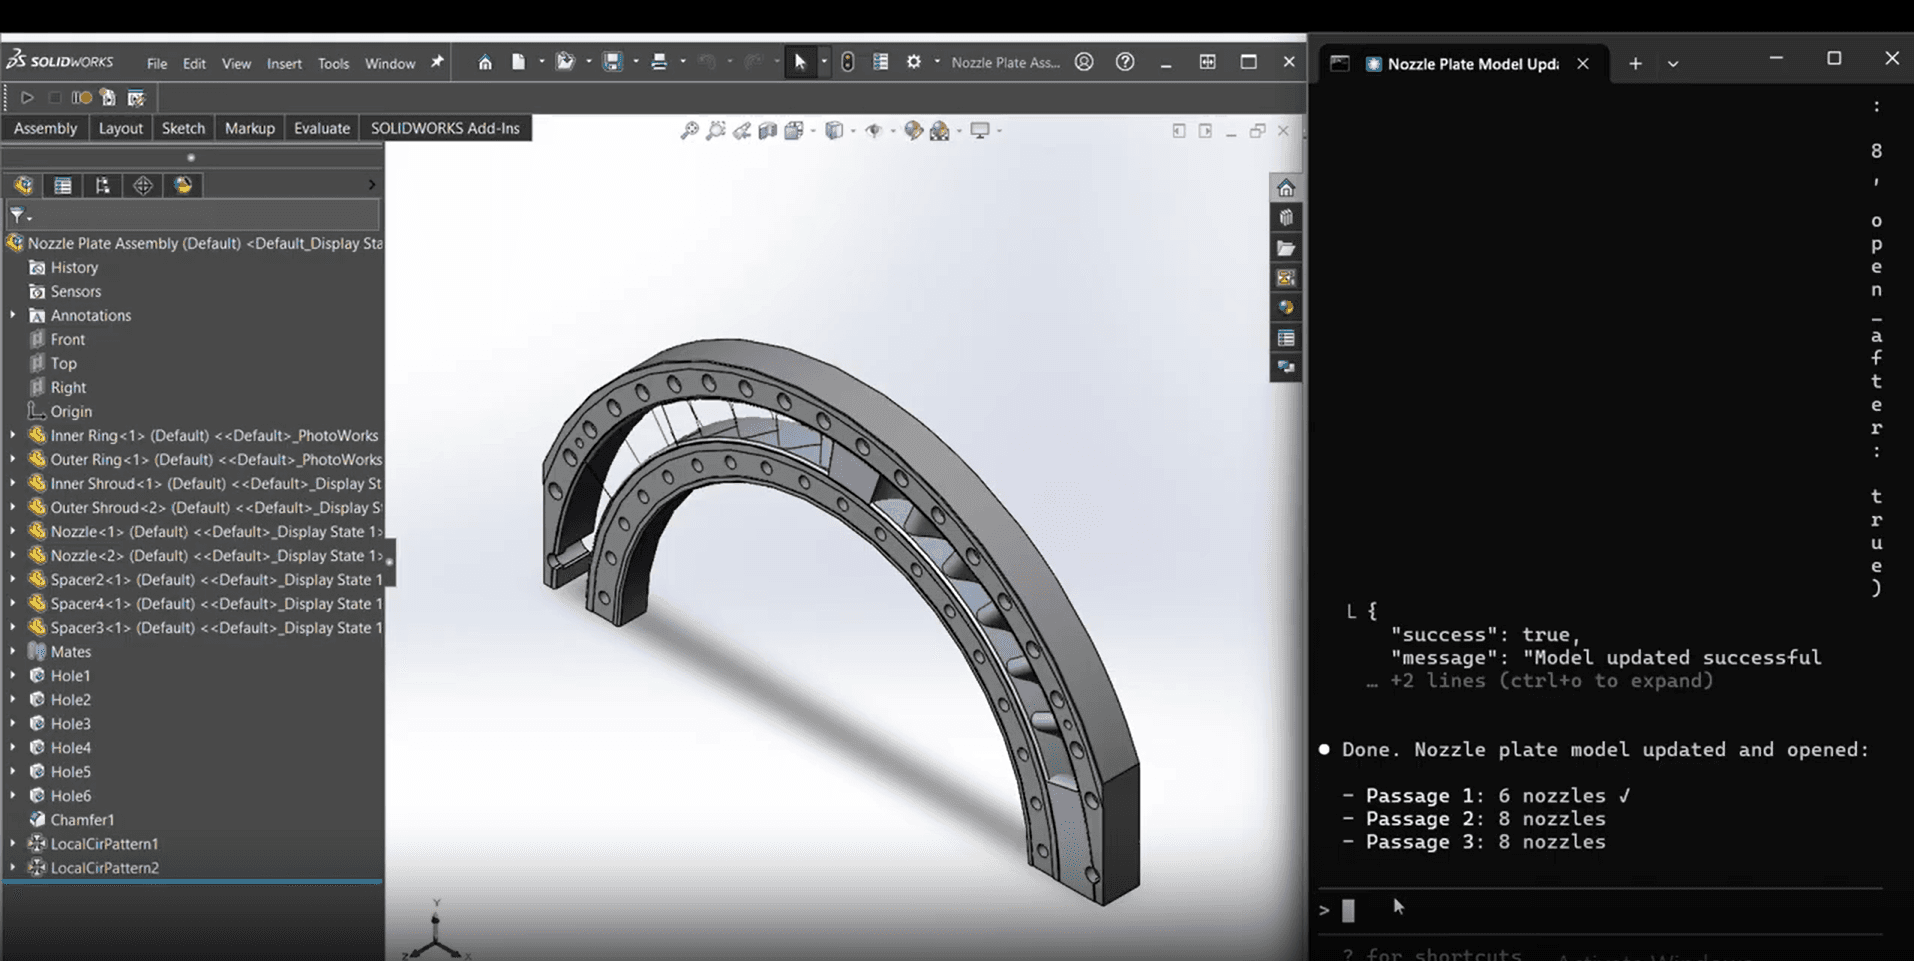Open the SOLIDWORKS Resources home task pane tab
This screenshot has width=1914, height=961.
(1286, 188)
